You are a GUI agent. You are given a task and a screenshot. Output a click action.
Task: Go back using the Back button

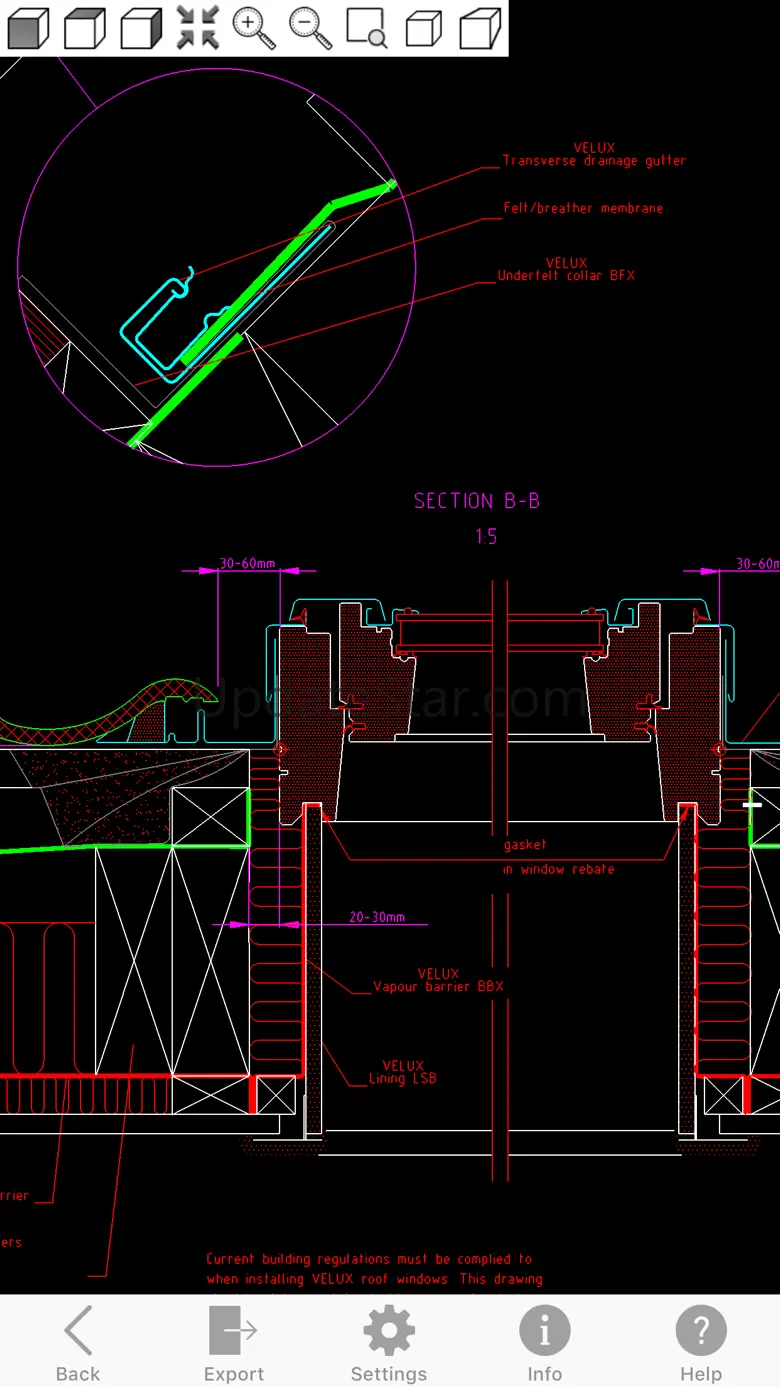point(78,1343)
